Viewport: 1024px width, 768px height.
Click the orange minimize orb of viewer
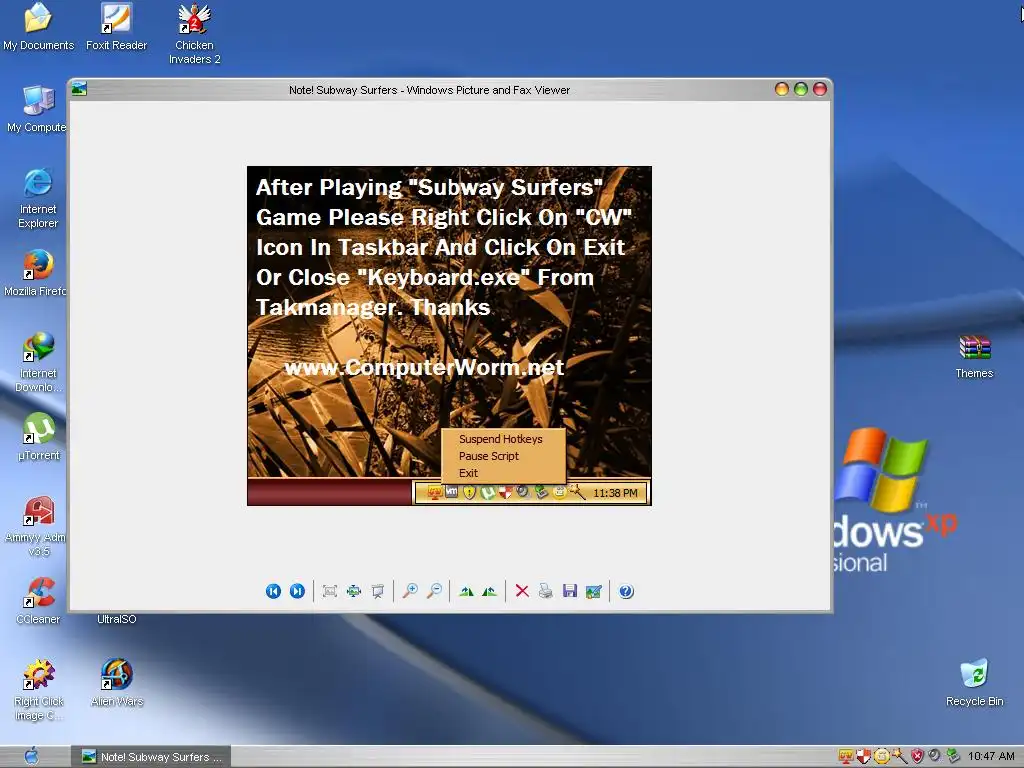tap(782, 89)
